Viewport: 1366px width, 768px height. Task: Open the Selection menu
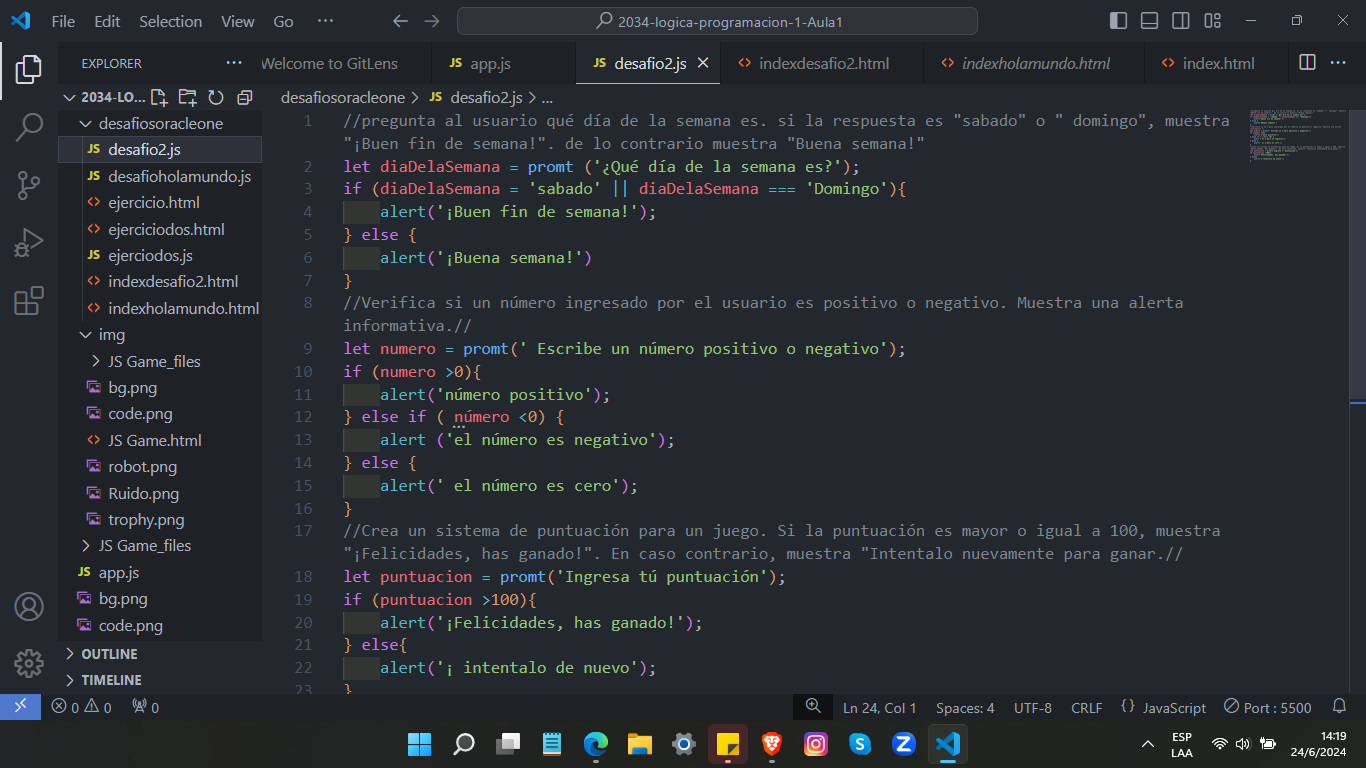(170, 21)
